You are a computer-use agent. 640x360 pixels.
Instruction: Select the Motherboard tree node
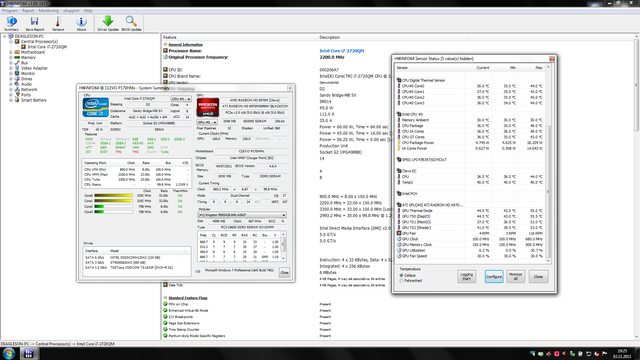click(33, 52)
